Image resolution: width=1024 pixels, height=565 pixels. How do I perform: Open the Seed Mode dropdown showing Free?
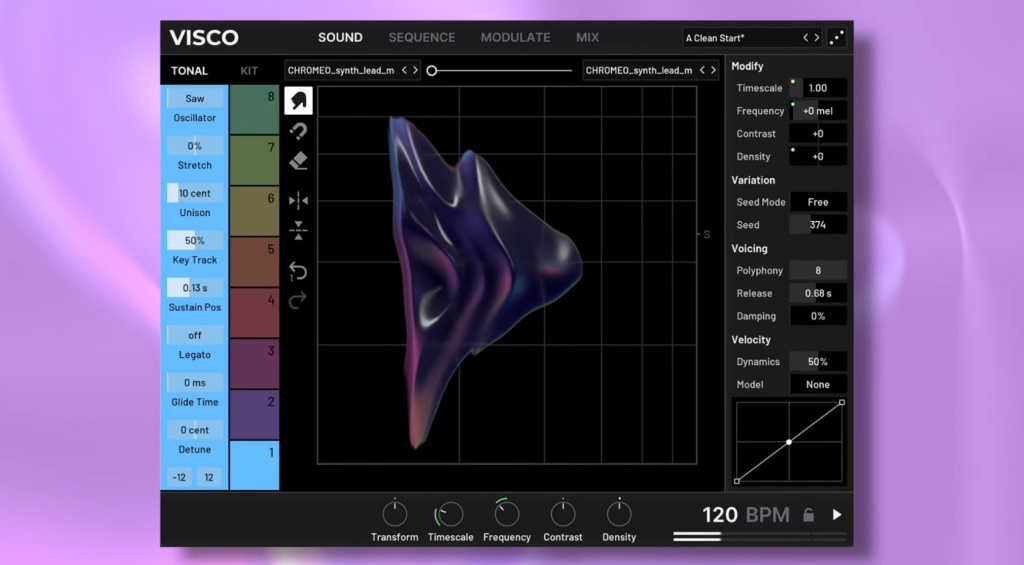[818, 202]
